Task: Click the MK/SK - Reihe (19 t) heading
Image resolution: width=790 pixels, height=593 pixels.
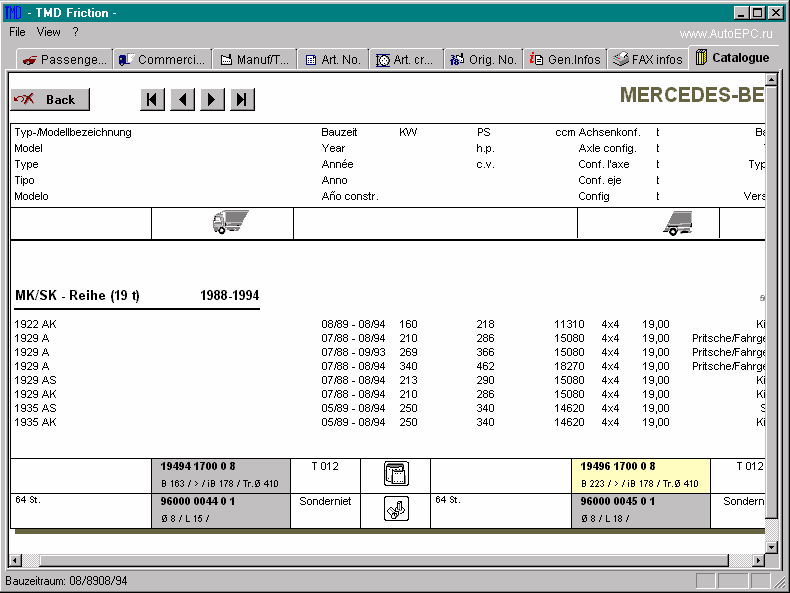Action: click(x=77, y=295)
